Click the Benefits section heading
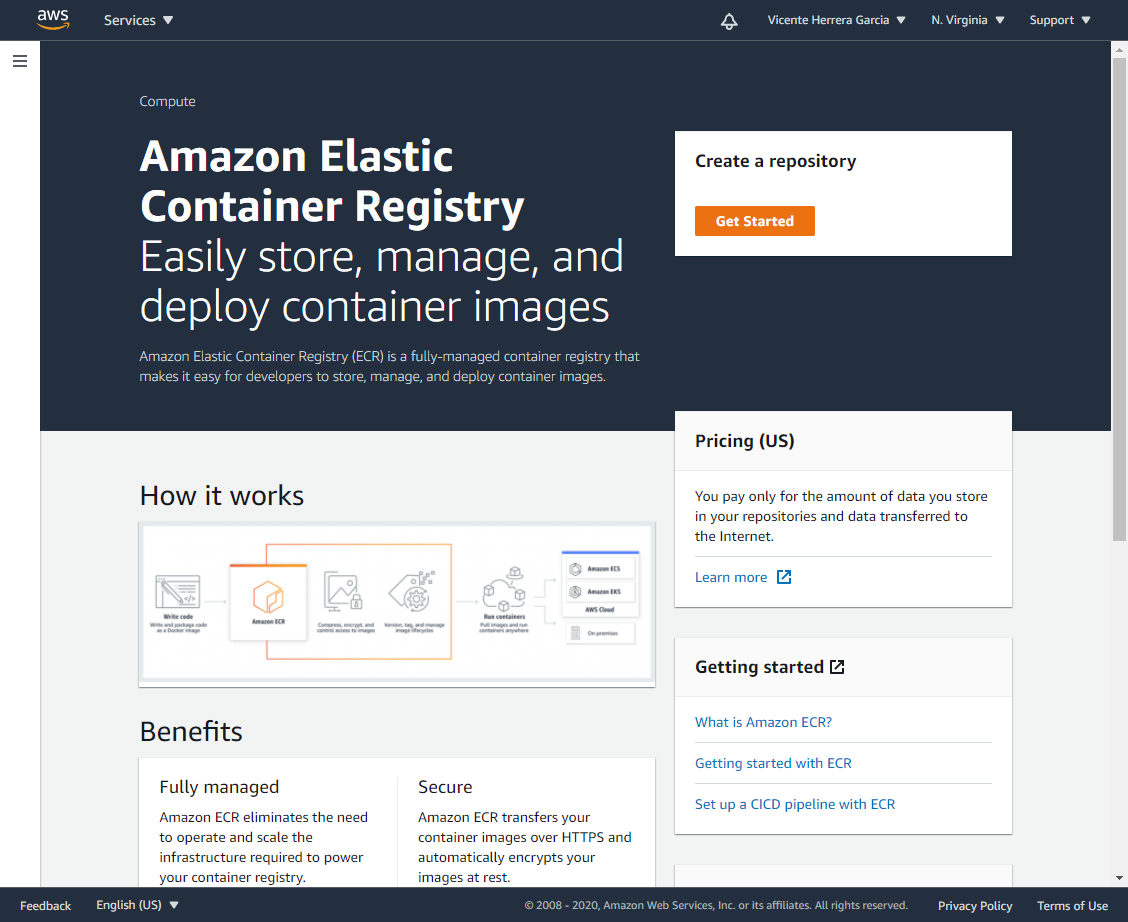 click(191, 731)
